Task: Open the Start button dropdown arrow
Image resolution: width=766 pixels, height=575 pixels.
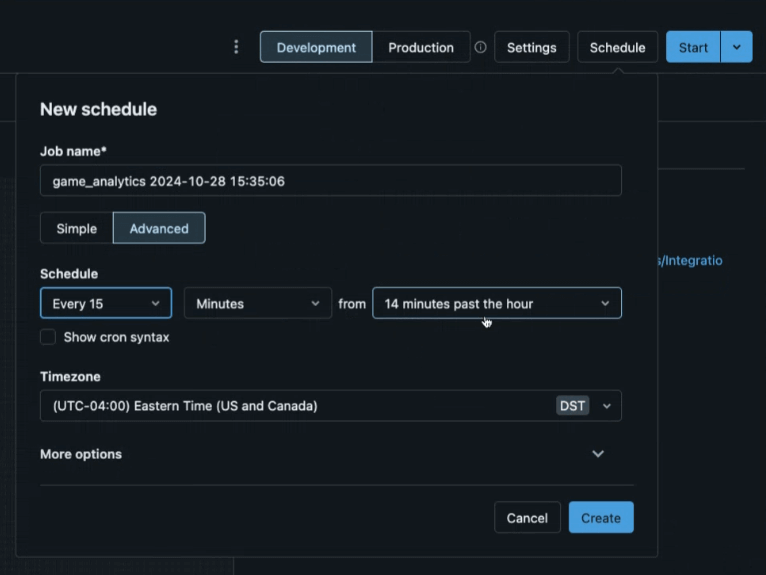Action: [x=736, y=47]
